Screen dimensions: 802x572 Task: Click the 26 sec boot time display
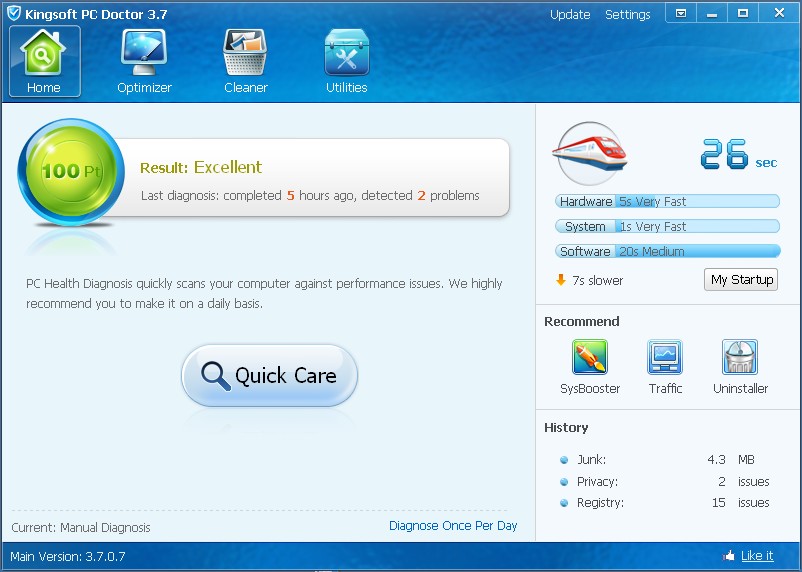point(739,154)
